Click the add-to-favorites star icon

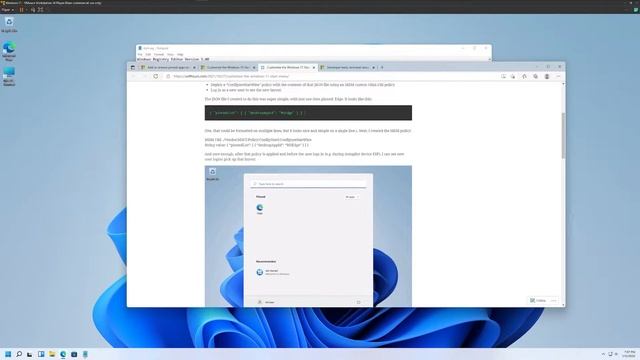(x=513, y=76)
